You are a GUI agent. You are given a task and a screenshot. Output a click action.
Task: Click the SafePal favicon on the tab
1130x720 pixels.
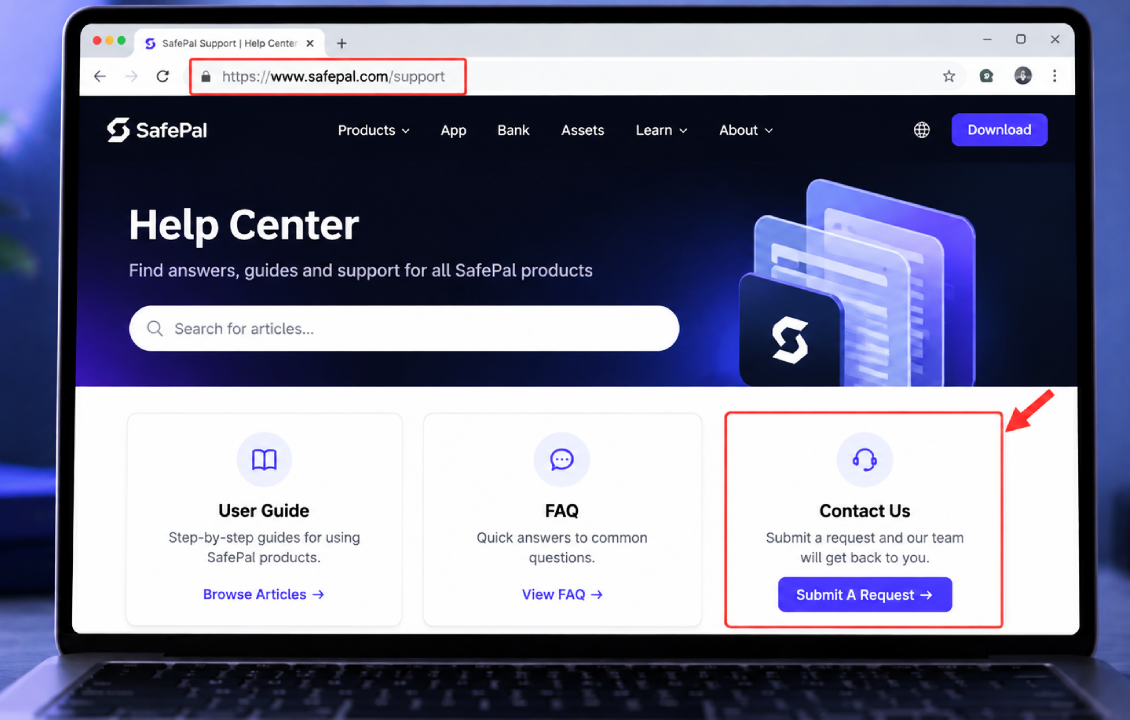(x=151, y=43)
